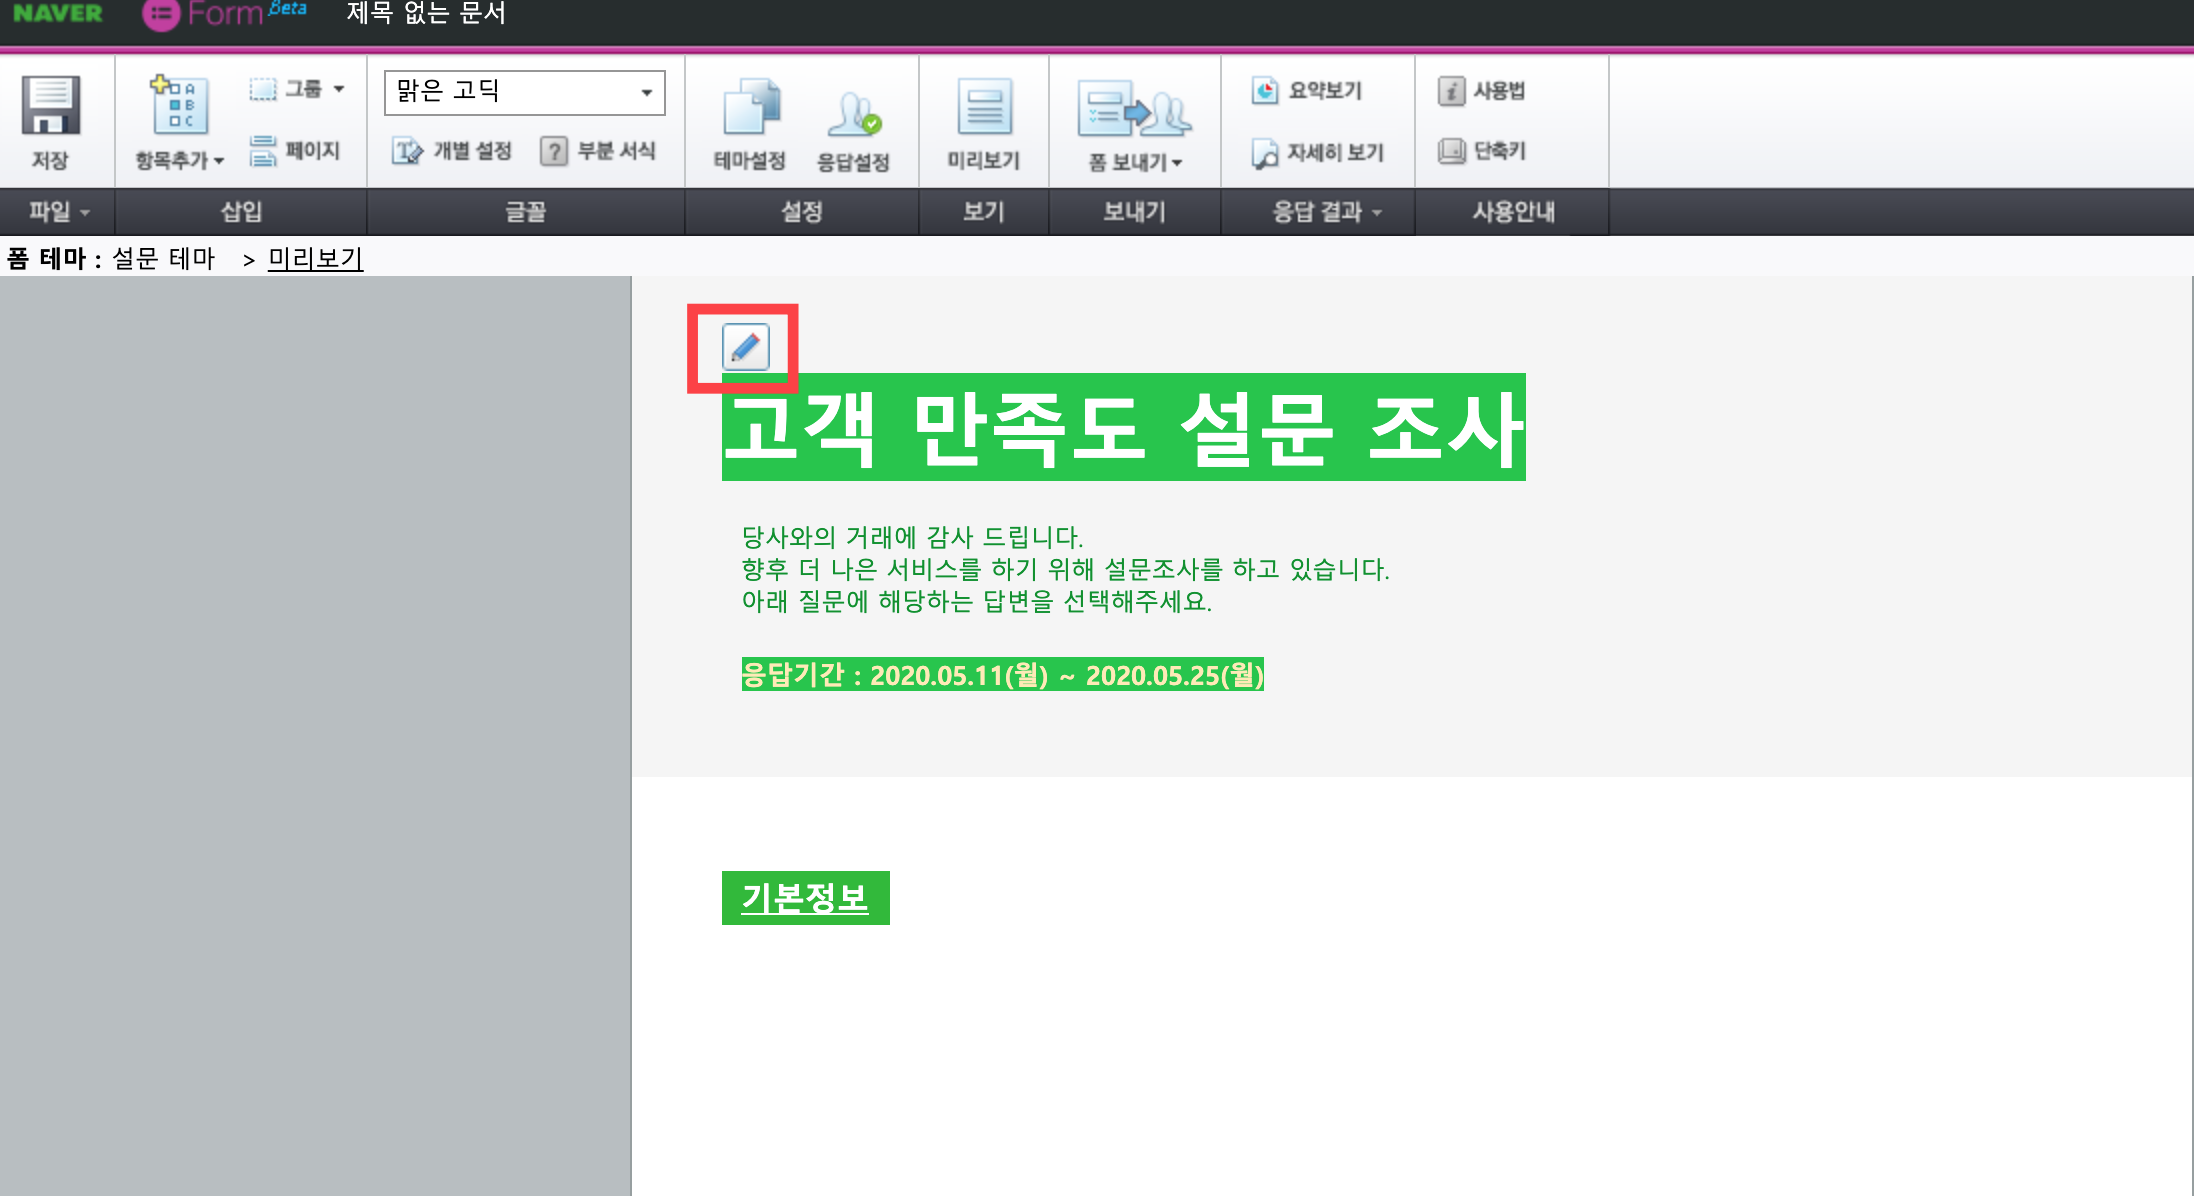
Task: Click the NAVER logo
Action: [58, 14]
